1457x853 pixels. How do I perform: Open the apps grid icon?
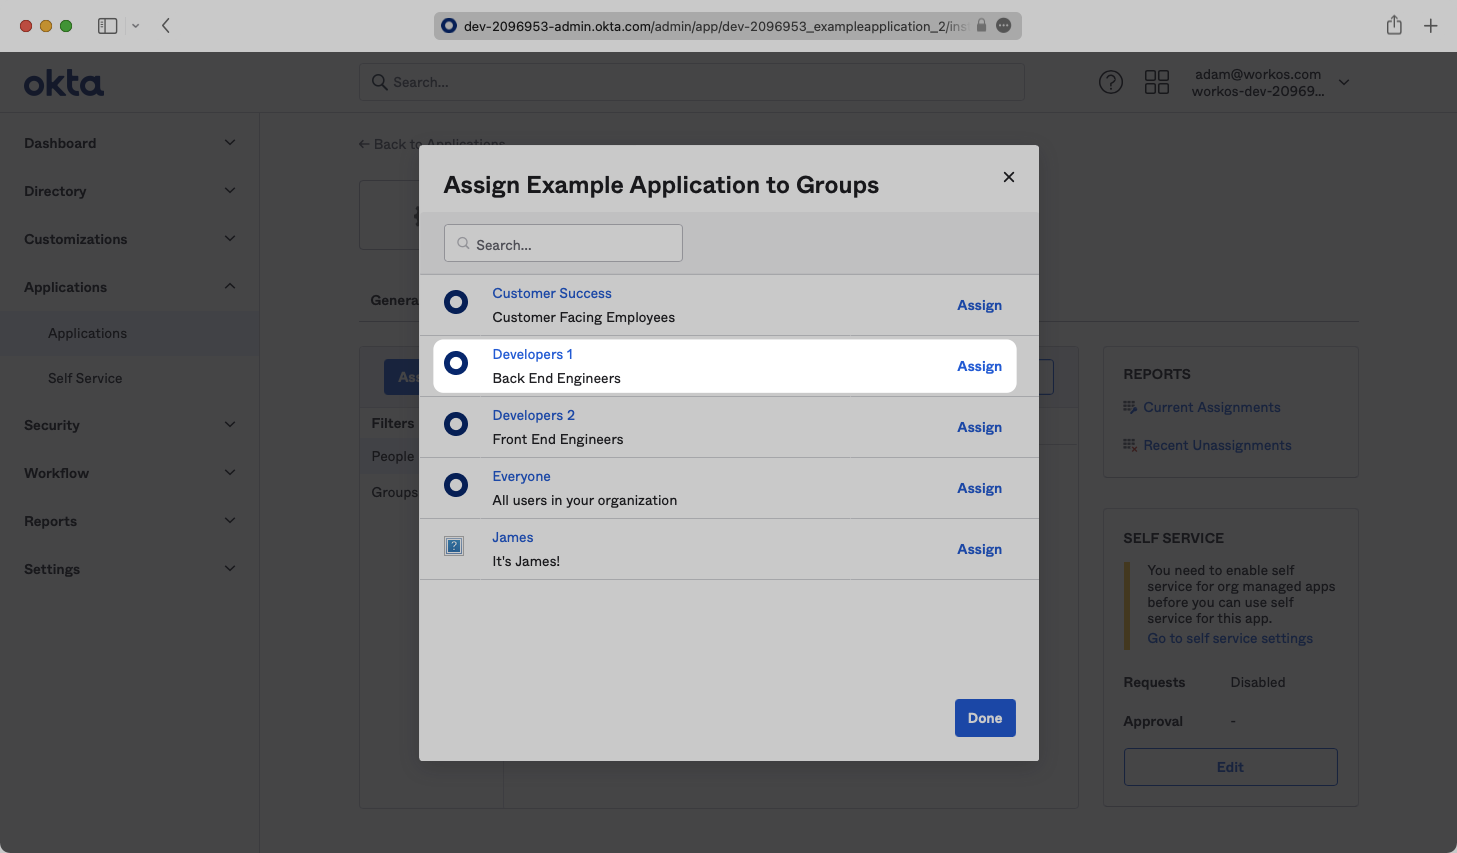[x=1156, y=82]
